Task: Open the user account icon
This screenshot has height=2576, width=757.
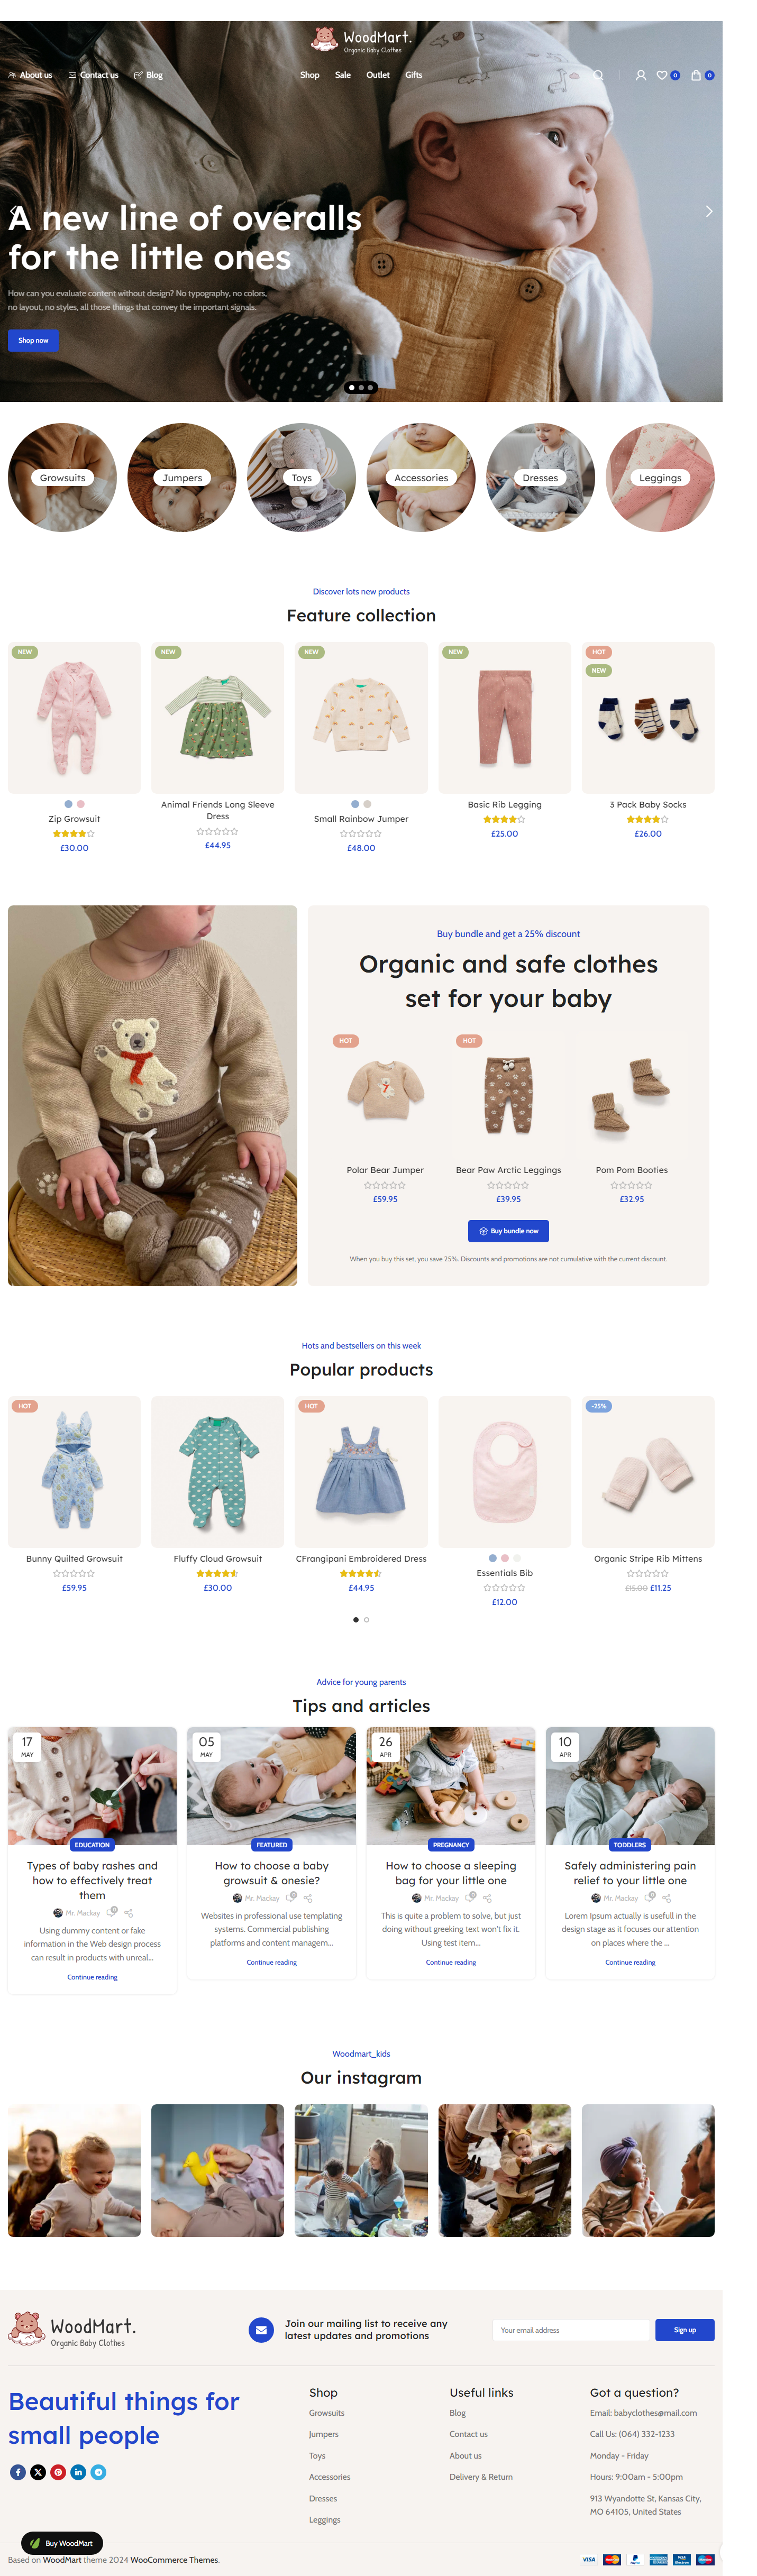Action: click(640, 75)
